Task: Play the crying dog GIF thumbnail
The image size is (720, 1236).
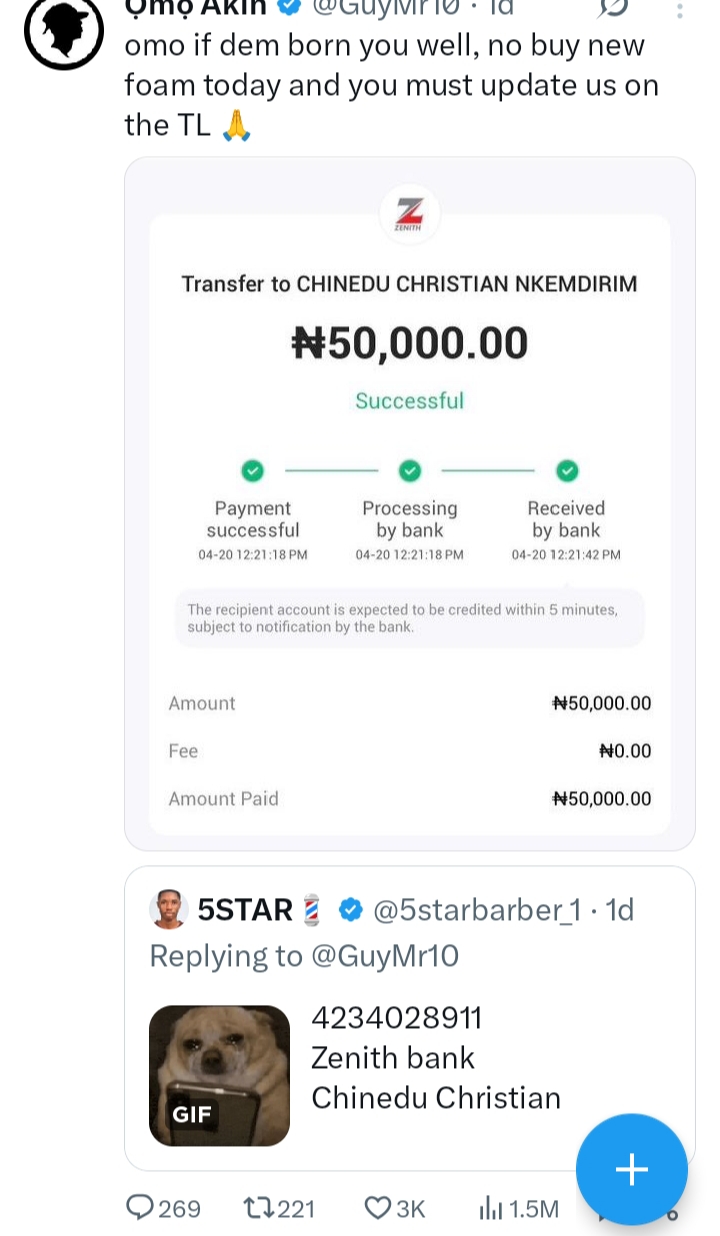Action: pyautogui.click(x=219, y=1075)
